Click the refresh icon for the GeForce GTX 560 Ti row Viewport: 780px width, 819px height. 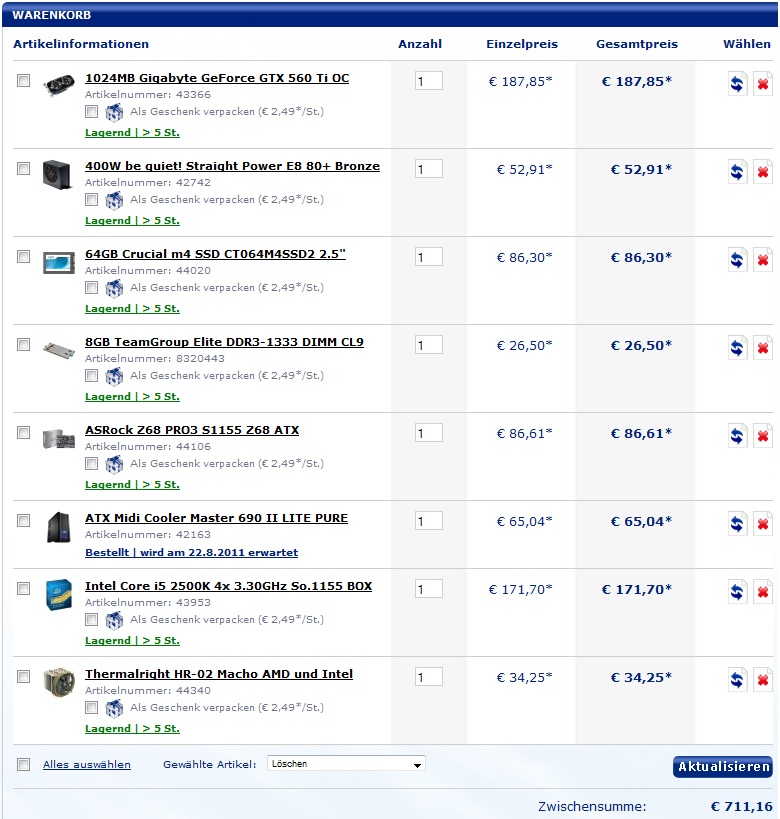[737, 84]
